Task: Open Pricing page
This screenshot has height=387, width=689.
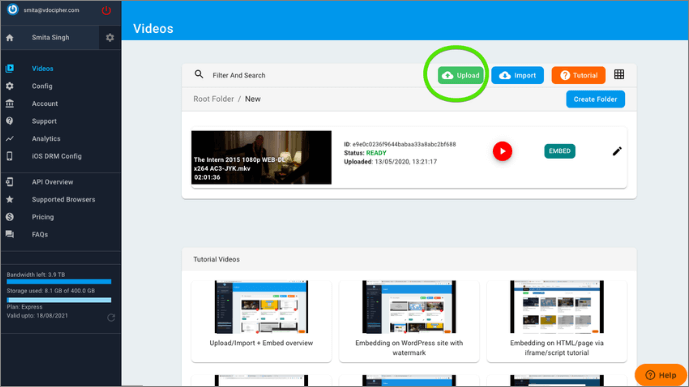Action: (x=43, y=217)
